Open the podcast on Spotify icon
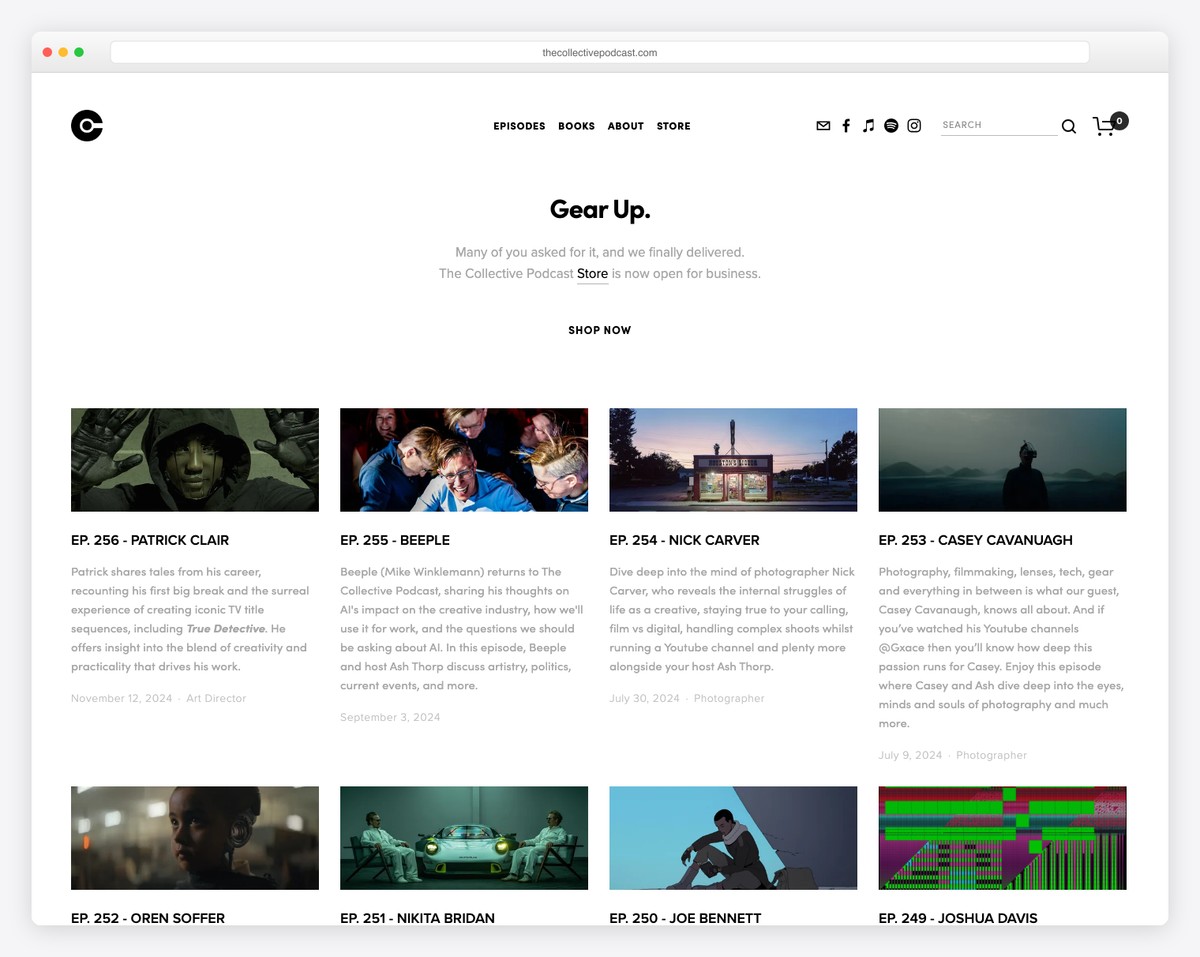The width and height of the screenshot is (1200, 957). (891, 125)
